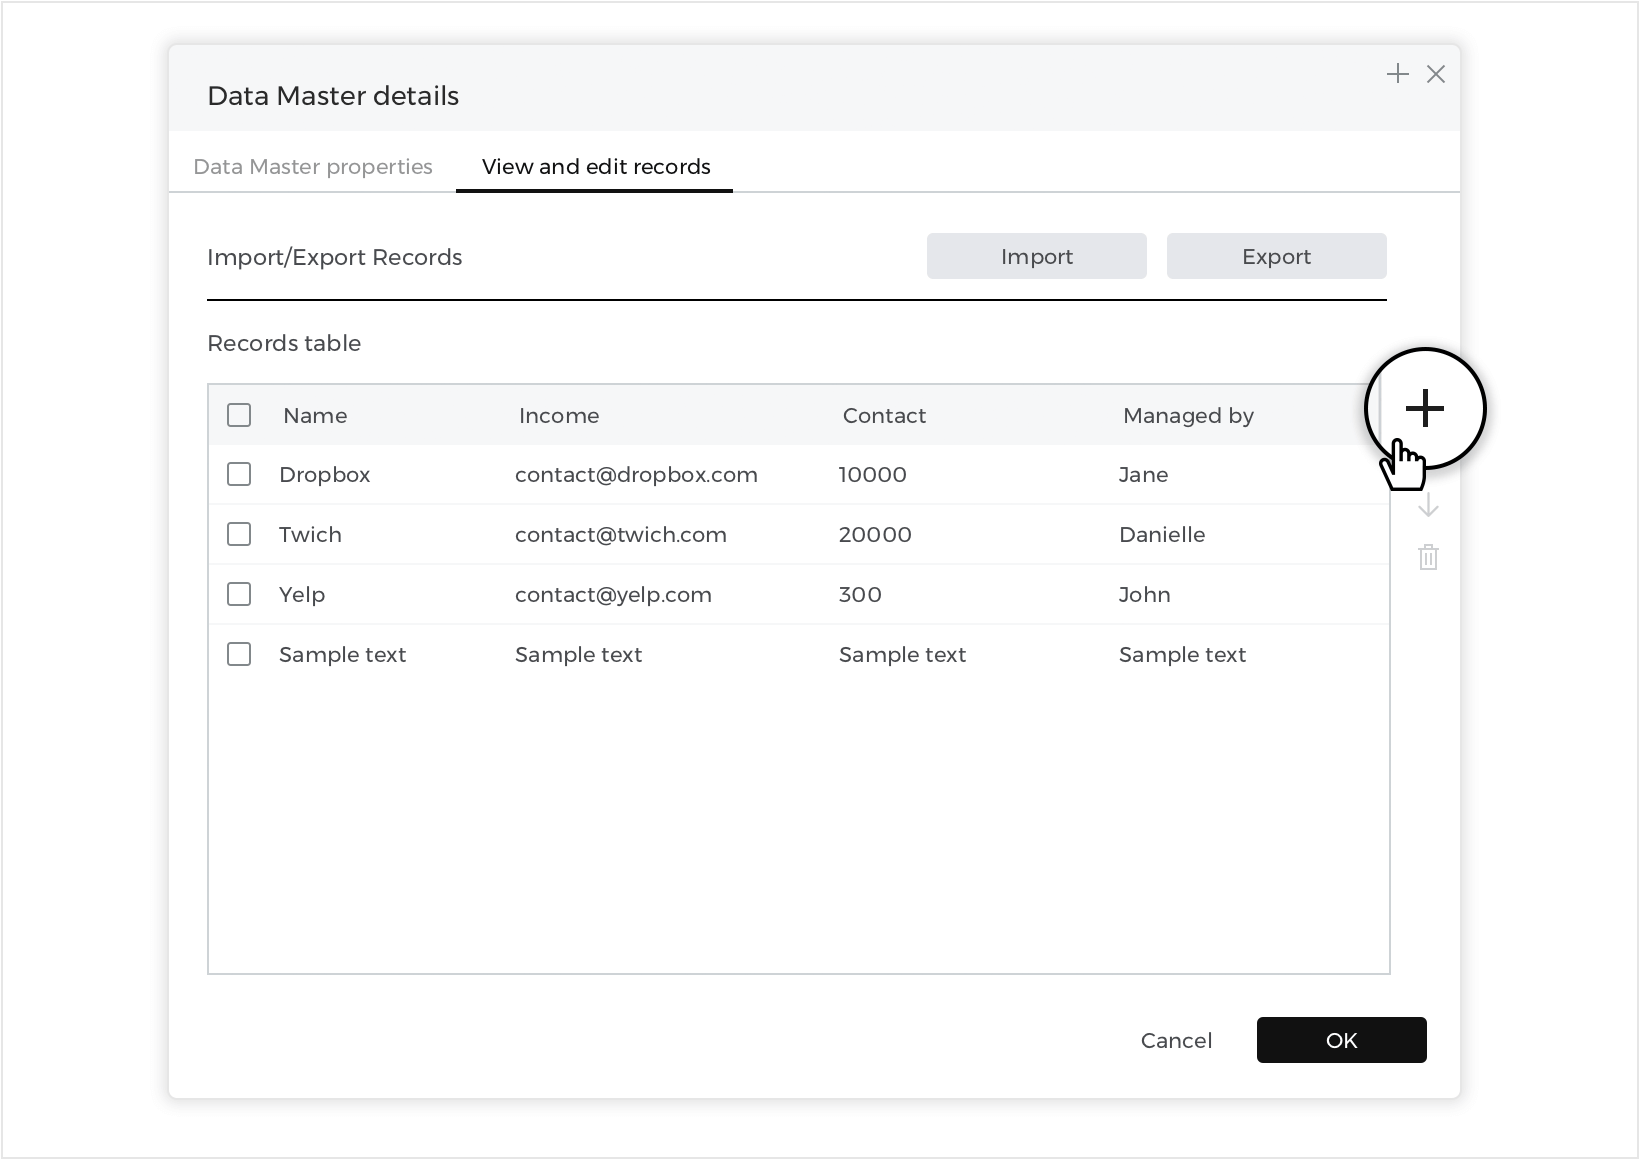Screen dimensions: 1640x1160
Task: Toggle the select-all checkbox in table header
Action: [x=239, y=415]
